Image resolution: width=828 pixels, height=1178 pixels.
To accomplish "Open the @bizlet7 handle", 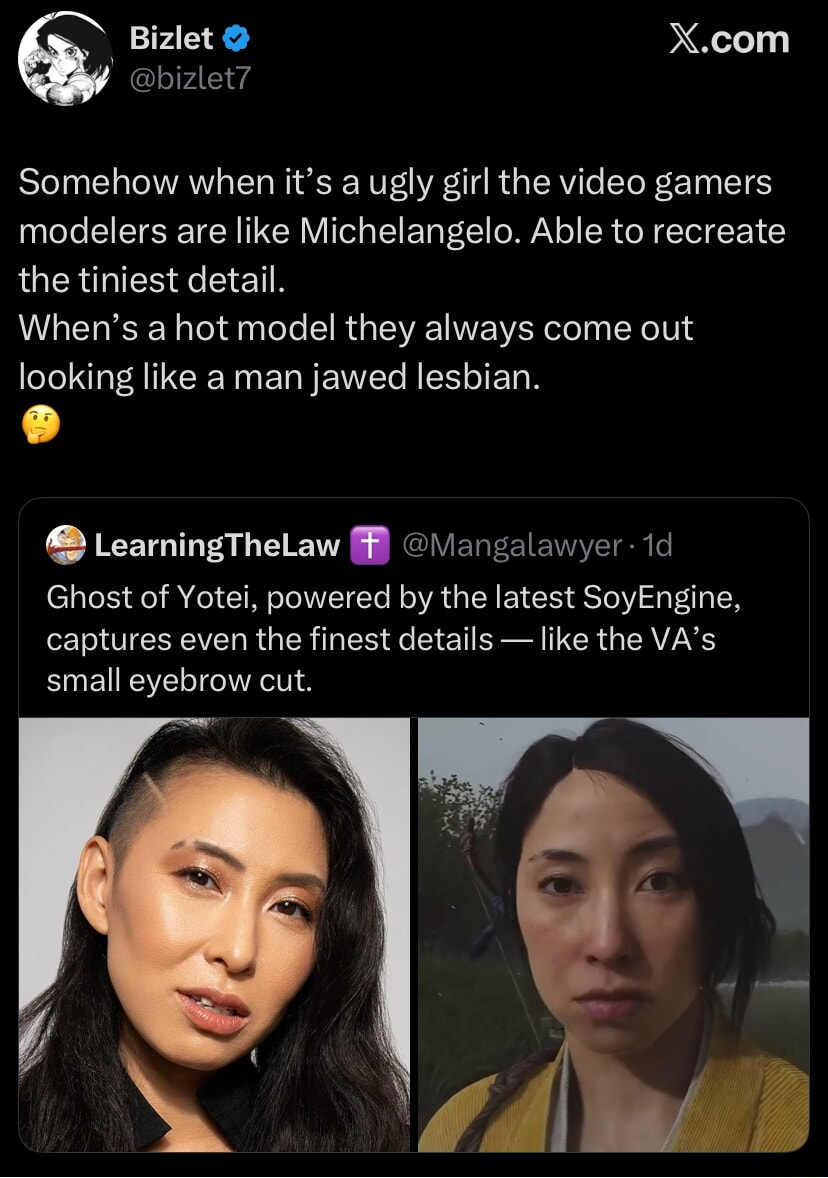I will 187,76.
